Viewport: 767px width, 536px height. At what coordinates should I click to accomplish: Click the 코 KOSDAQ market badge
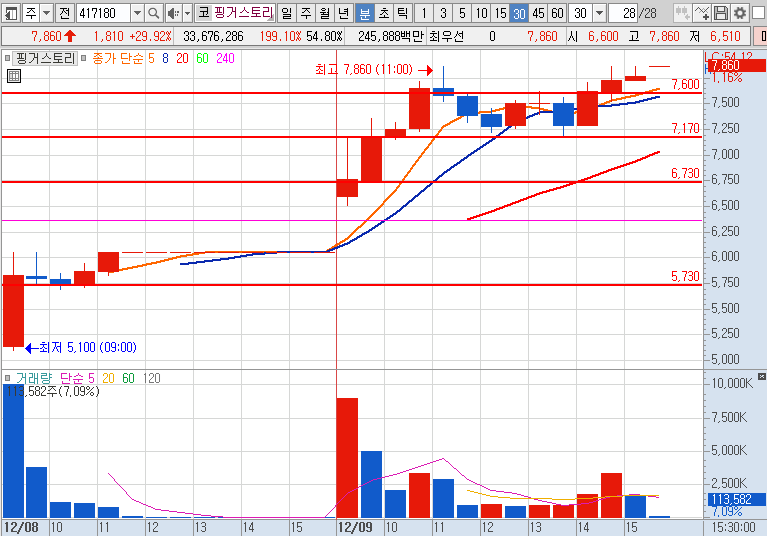(x=203, y=13)
